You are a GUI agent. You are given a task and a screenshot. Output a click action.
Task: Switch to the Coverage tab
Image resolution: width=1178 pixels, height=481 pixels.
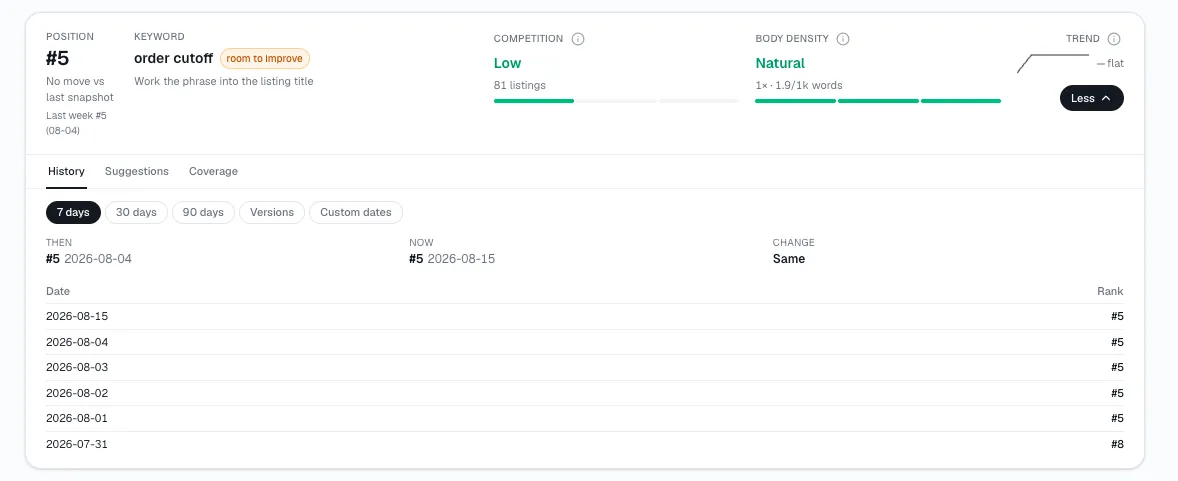(x=213, y=171)
